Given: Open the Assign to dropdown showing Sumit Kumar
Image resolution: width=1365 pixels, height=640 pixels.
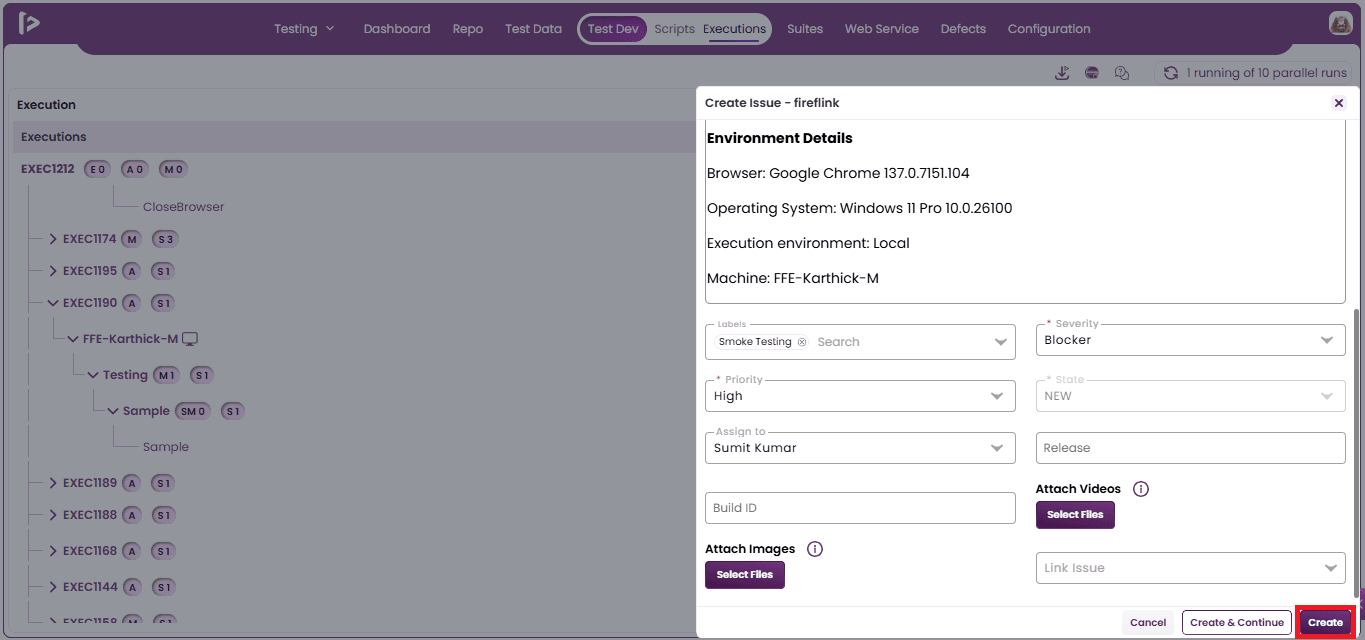Looking at the screenshot, I should pos(860,448).
